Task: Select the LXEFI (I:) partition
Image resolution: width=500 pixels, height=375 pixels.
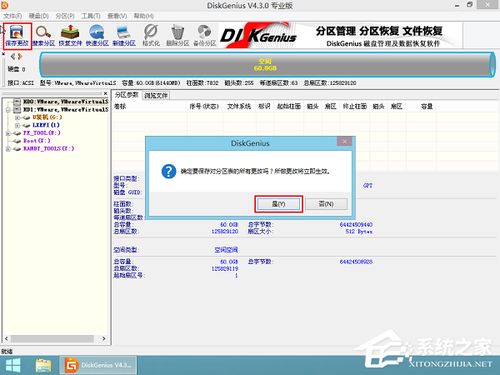Action: [46, 125]
